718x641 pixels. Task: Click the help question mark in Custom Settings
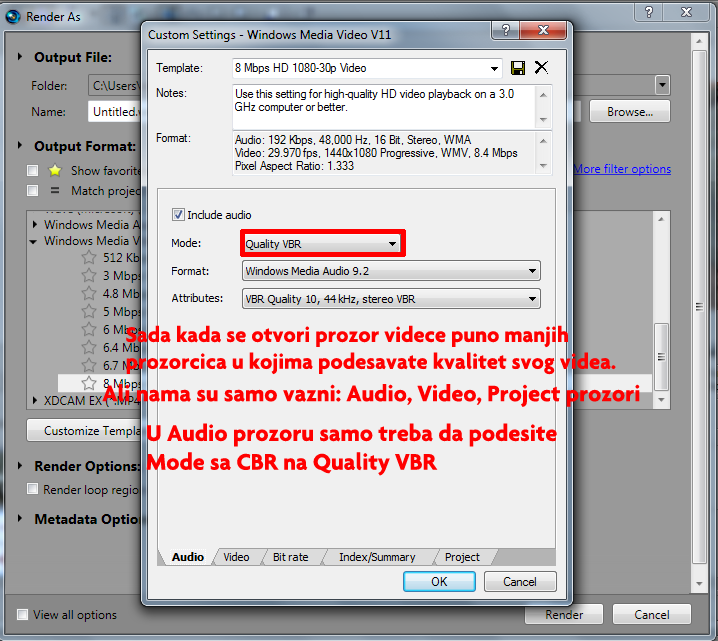(x=506, y=30)
